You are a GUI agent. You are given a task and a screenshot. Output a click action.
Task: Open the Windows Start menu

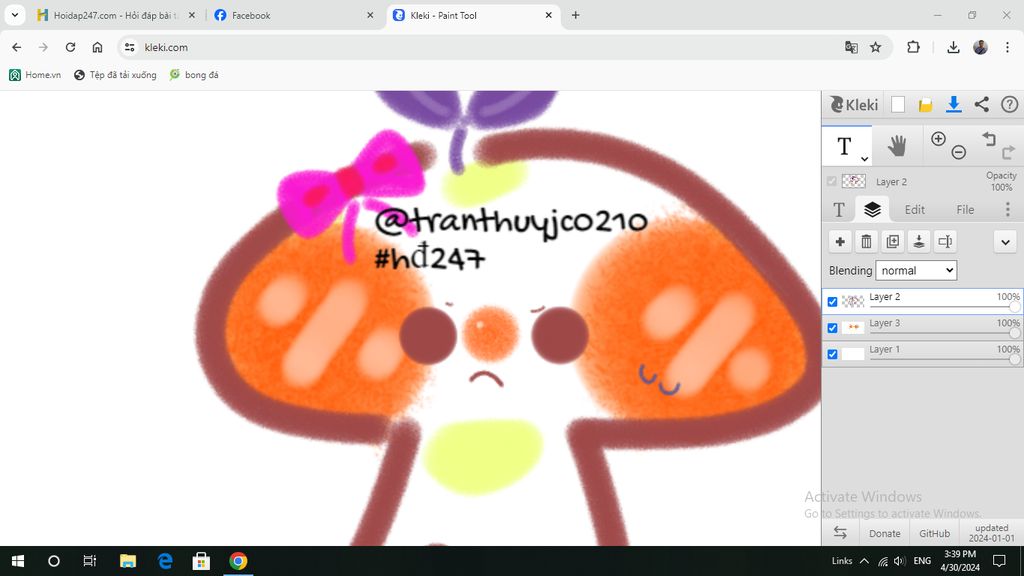click(18, 561)
